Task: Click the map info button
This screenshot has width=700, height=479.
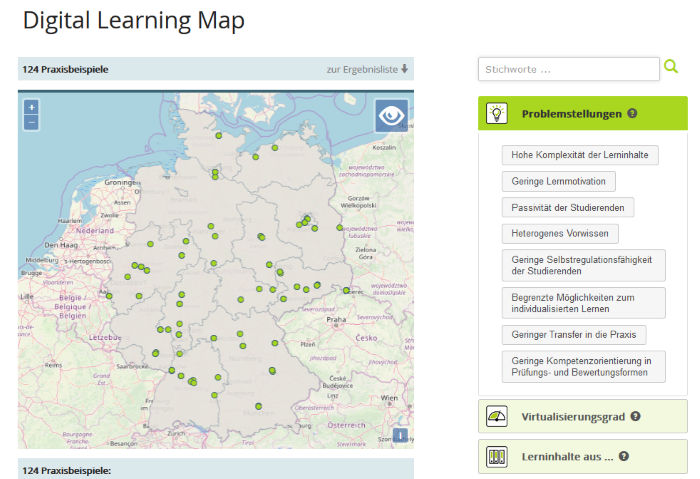Action: (x=400, y=435)
